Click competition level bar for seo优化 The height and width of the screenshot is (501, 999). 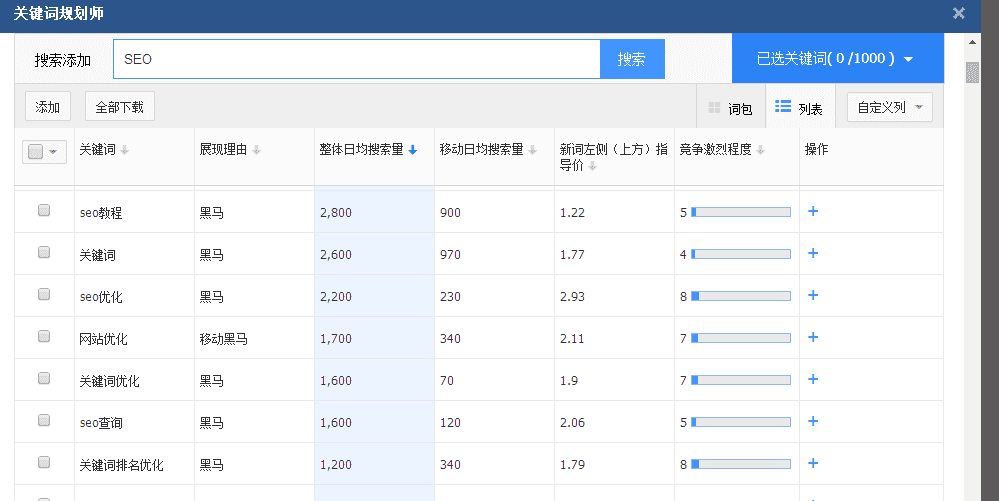(x=740, y=296)
